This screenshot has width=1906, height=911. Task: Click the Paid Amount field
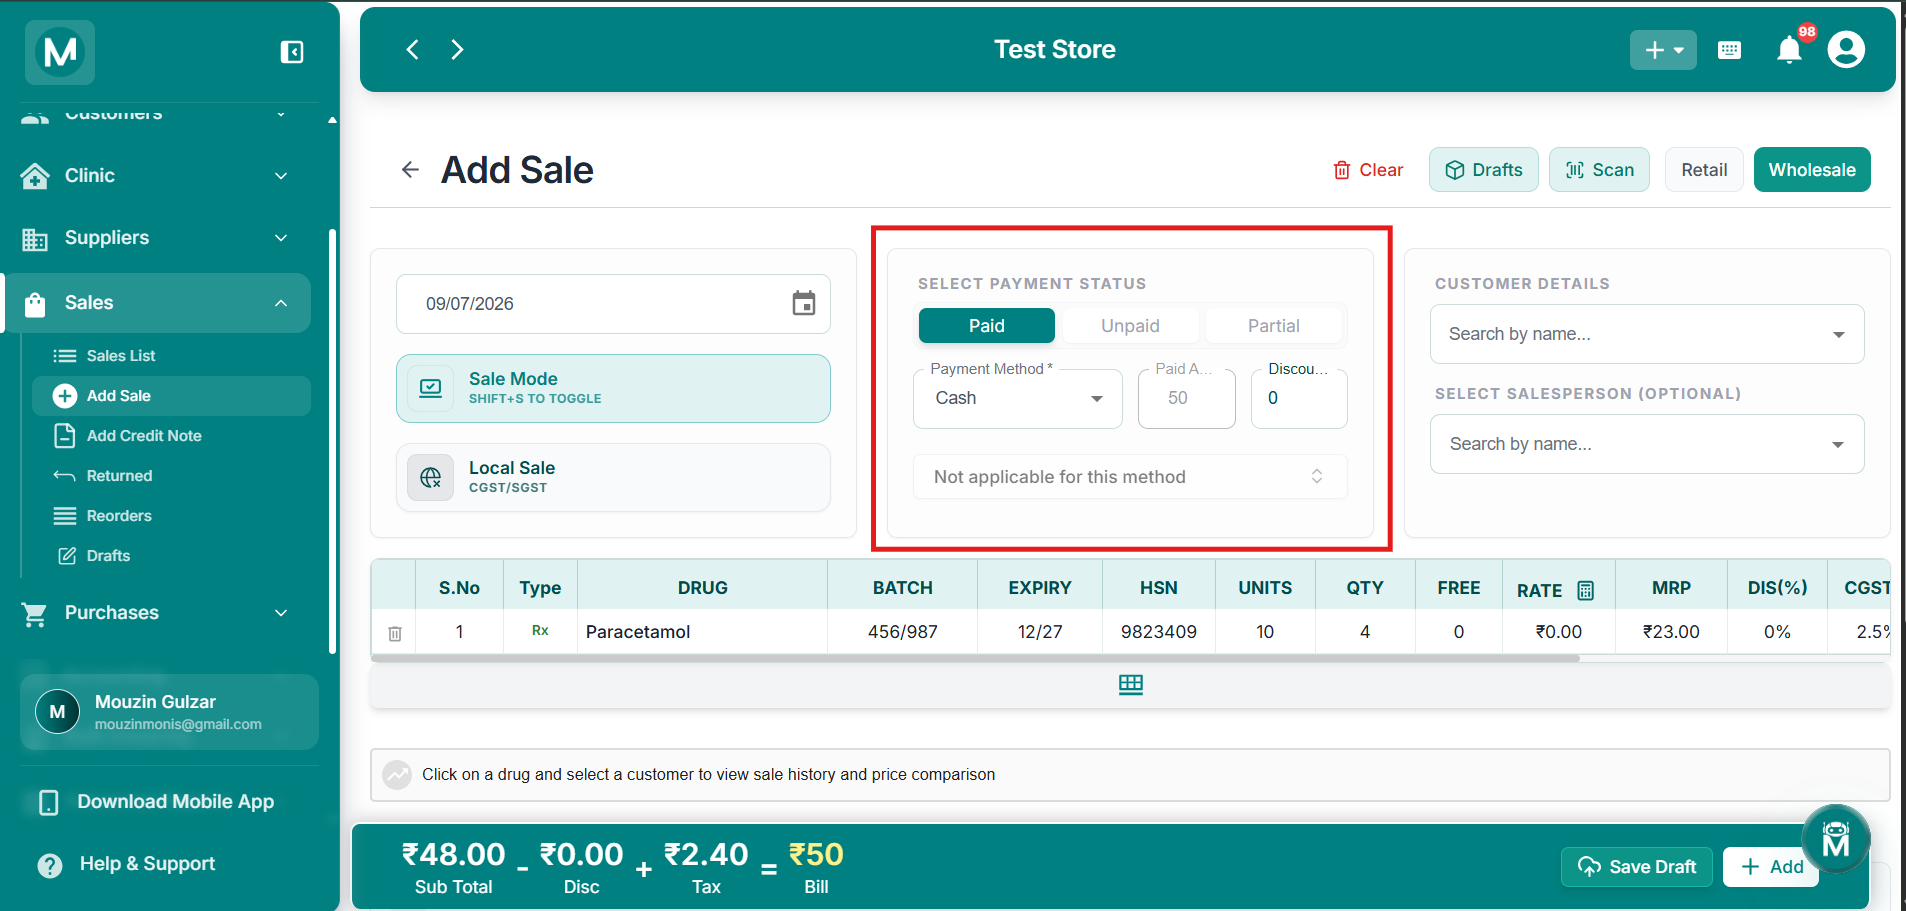click(x=1187, y=398)
